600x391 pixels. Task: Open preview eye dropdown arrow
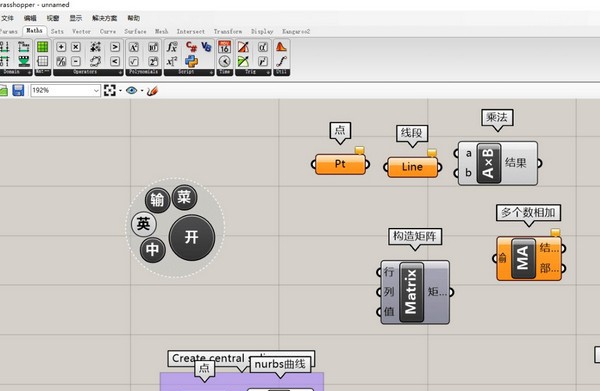click(x=142, y=91)
